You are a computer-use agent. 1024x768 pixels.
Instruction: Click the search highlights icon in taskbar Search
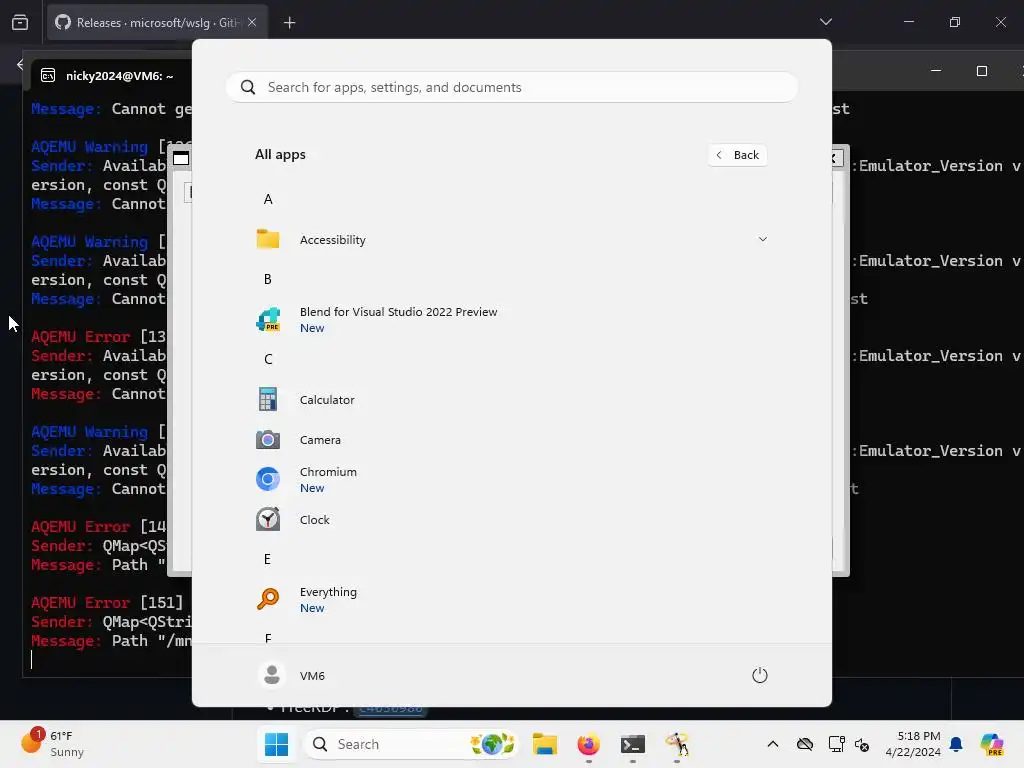(x=492, y=744)
